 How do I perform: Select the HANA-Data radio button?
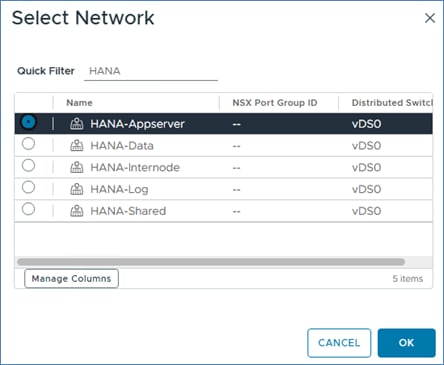pyautogui.click(x=28, y=144)
